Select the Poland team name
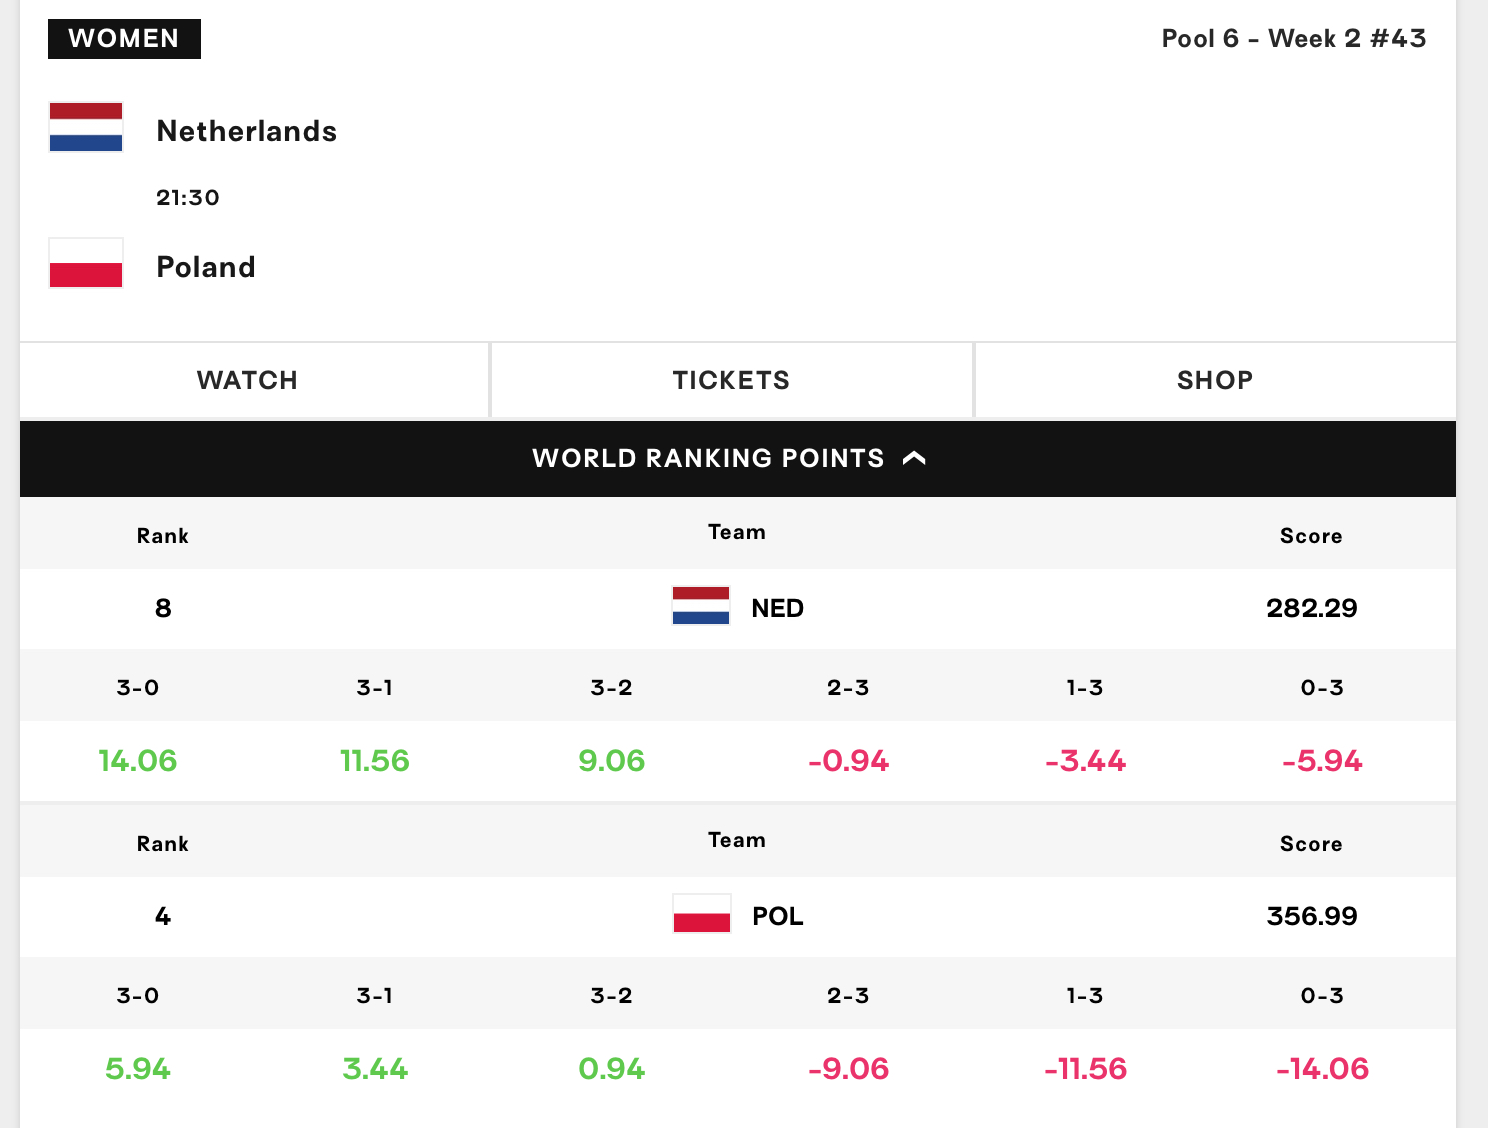Image resolution: width=1488 pixels, height=1128 pixels. (206, 267)
